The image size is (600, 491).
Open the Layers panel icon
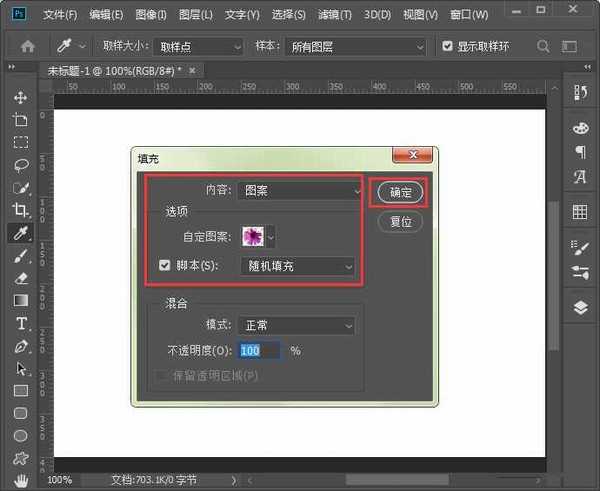pos(580,307)
